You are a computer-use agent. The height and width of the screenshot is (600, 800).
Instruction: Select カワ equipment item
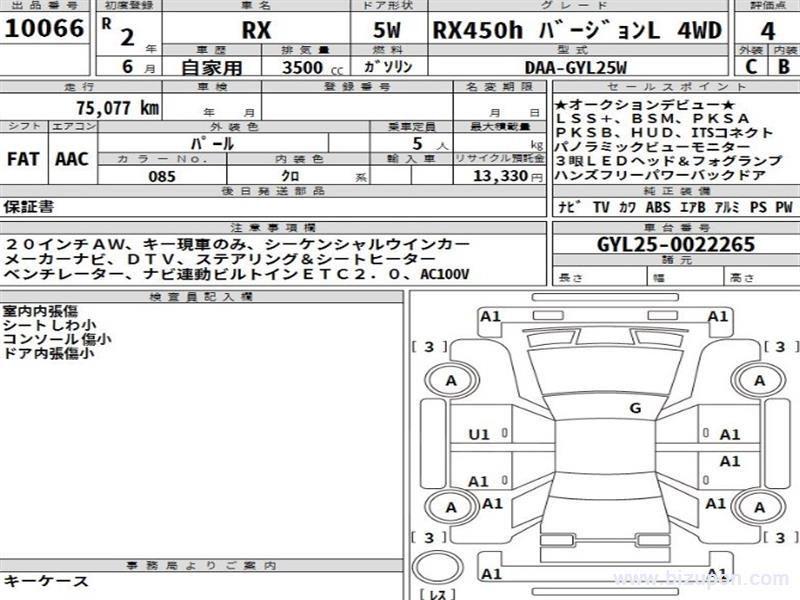point(627,207)
